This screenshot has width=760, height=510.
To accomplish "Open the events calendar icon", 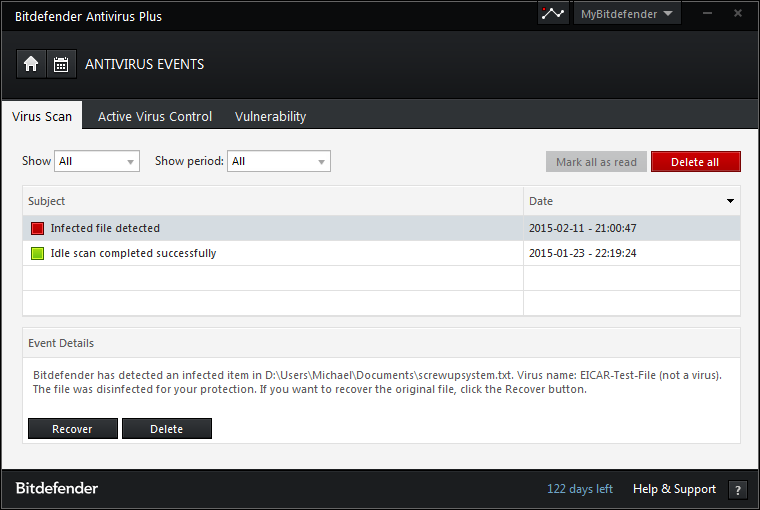I will 61,64.
